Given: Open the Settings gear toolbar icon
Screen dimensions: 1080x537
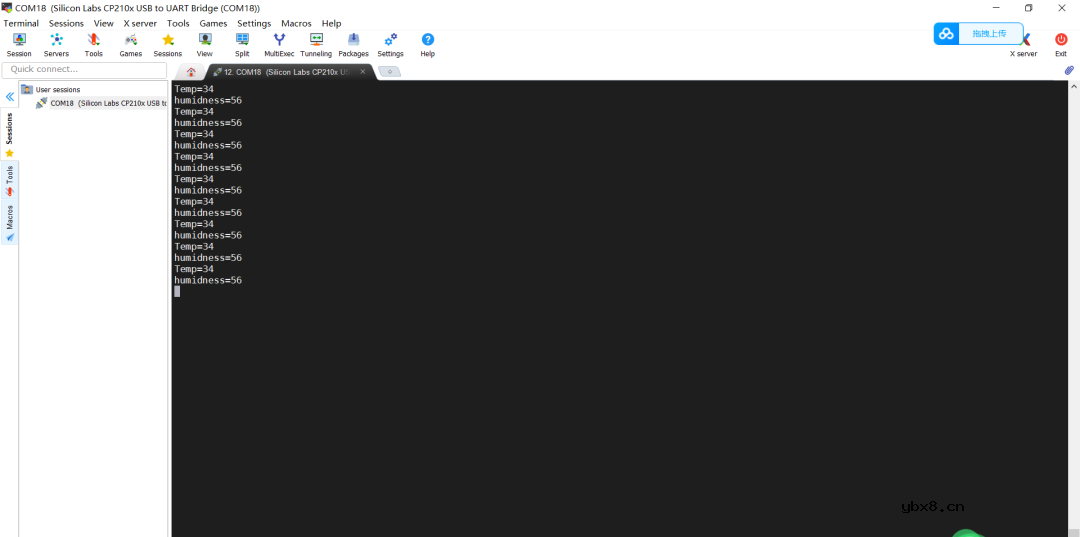Looking at the screenshot, I should [x=390, y=44].
